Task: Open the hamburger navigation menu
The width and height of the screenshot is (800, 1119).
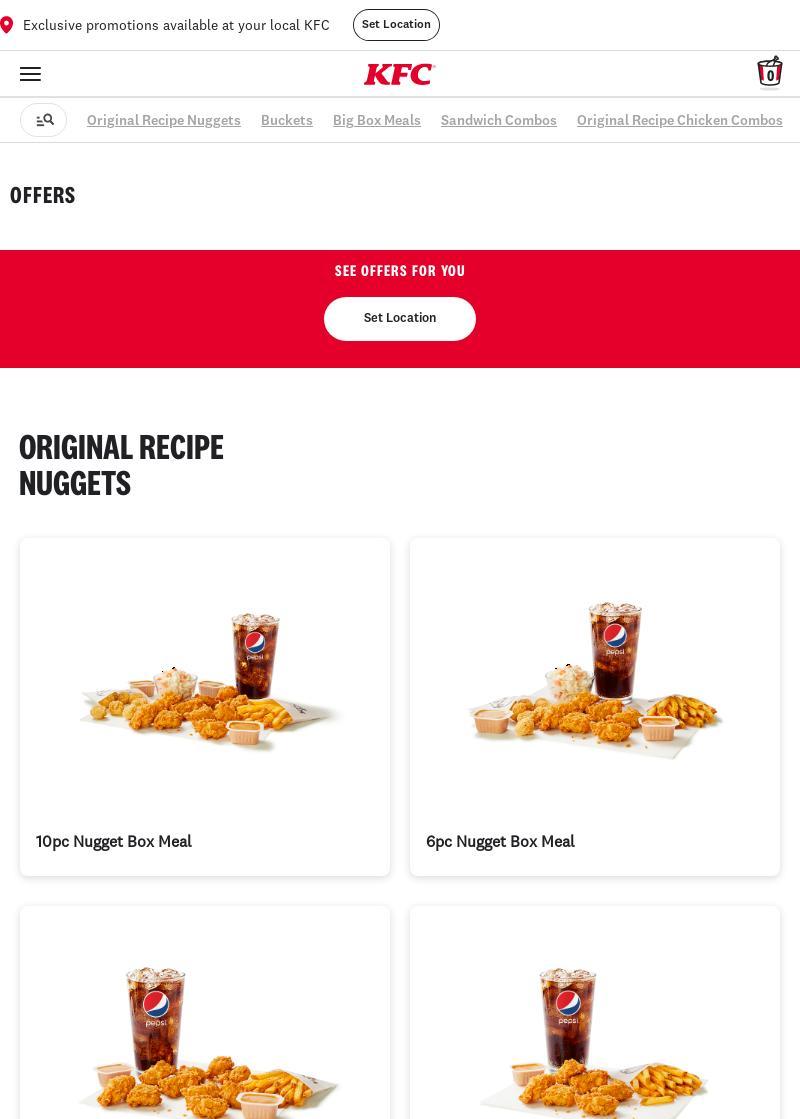Action: pos(30,74)
